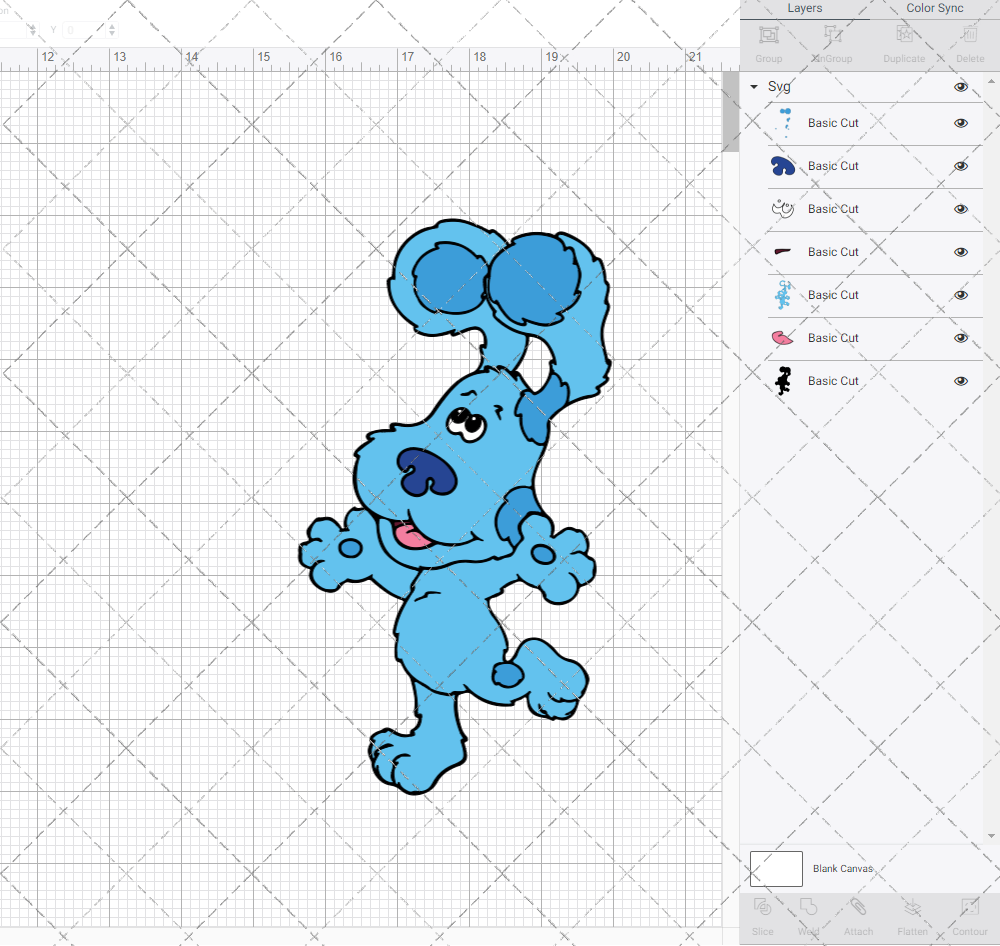Image resolution: width=1000 pixels, height=946 pixels.
Task: Hide the black outline Basic Cut layer
Action: point(961,381)
